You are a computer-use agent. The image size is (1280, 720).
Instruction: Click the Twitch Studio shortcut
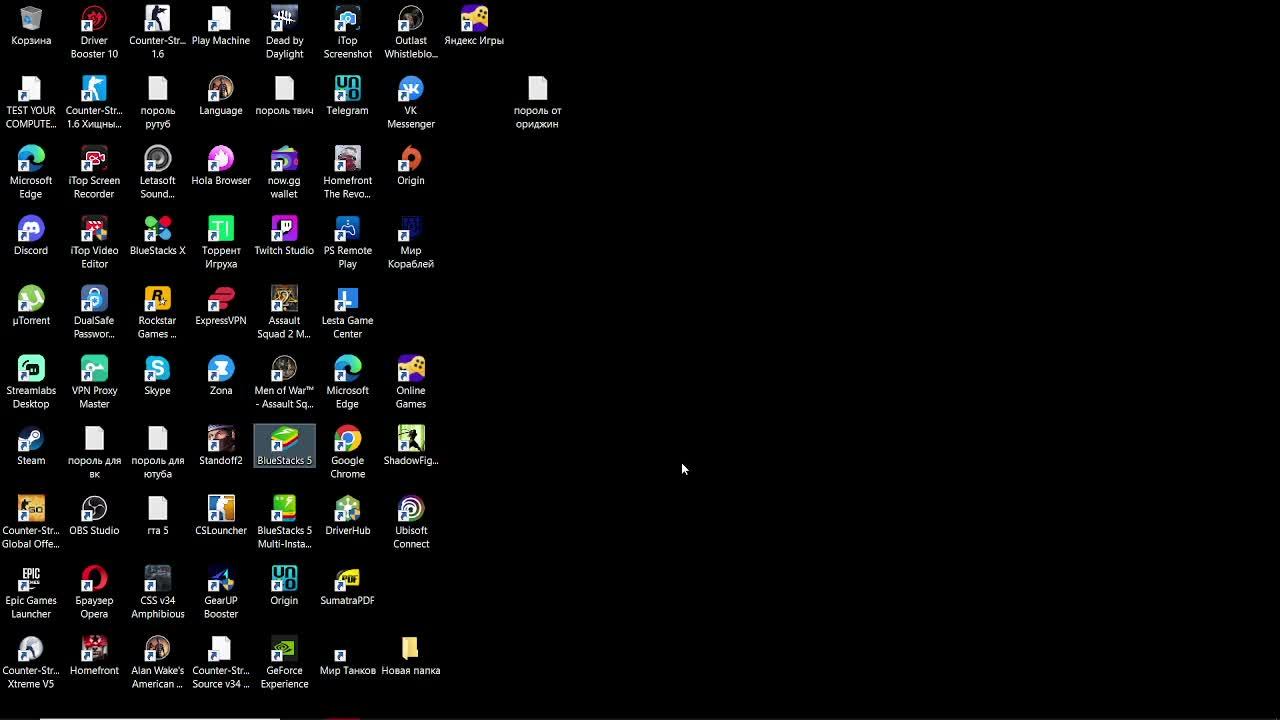point(284,236)
